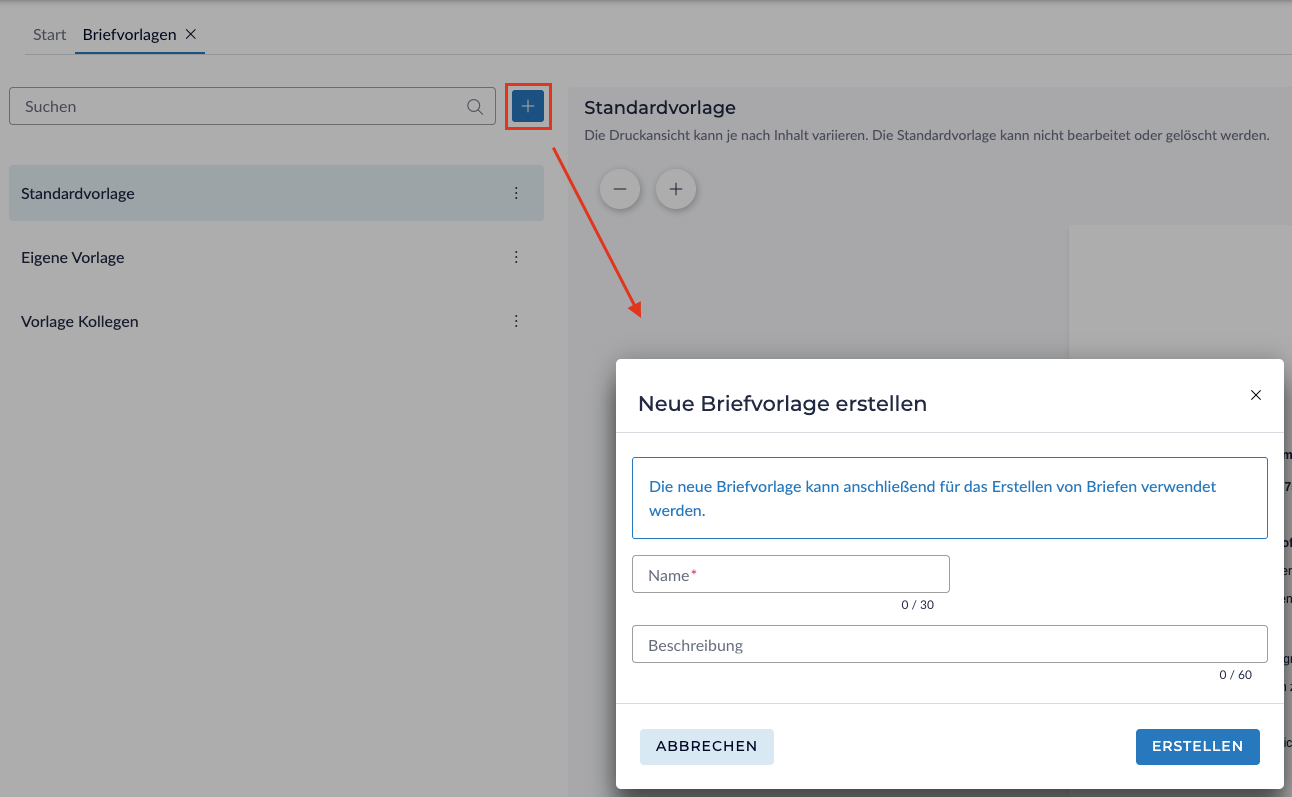The image size is (1292, 797).
Task: Click the search magnifier icon
Action: [475, 107]
